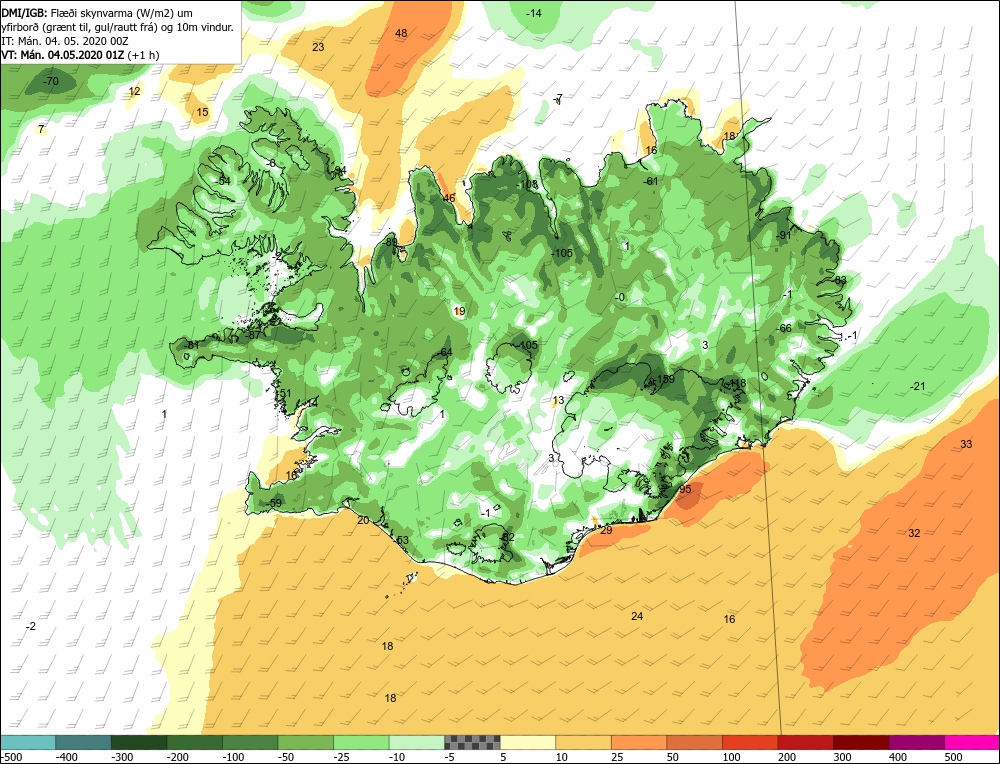Select the pale green swatch between -10 and -5
The width and height of the screenshot is (1000, 764).
point(416,742)
